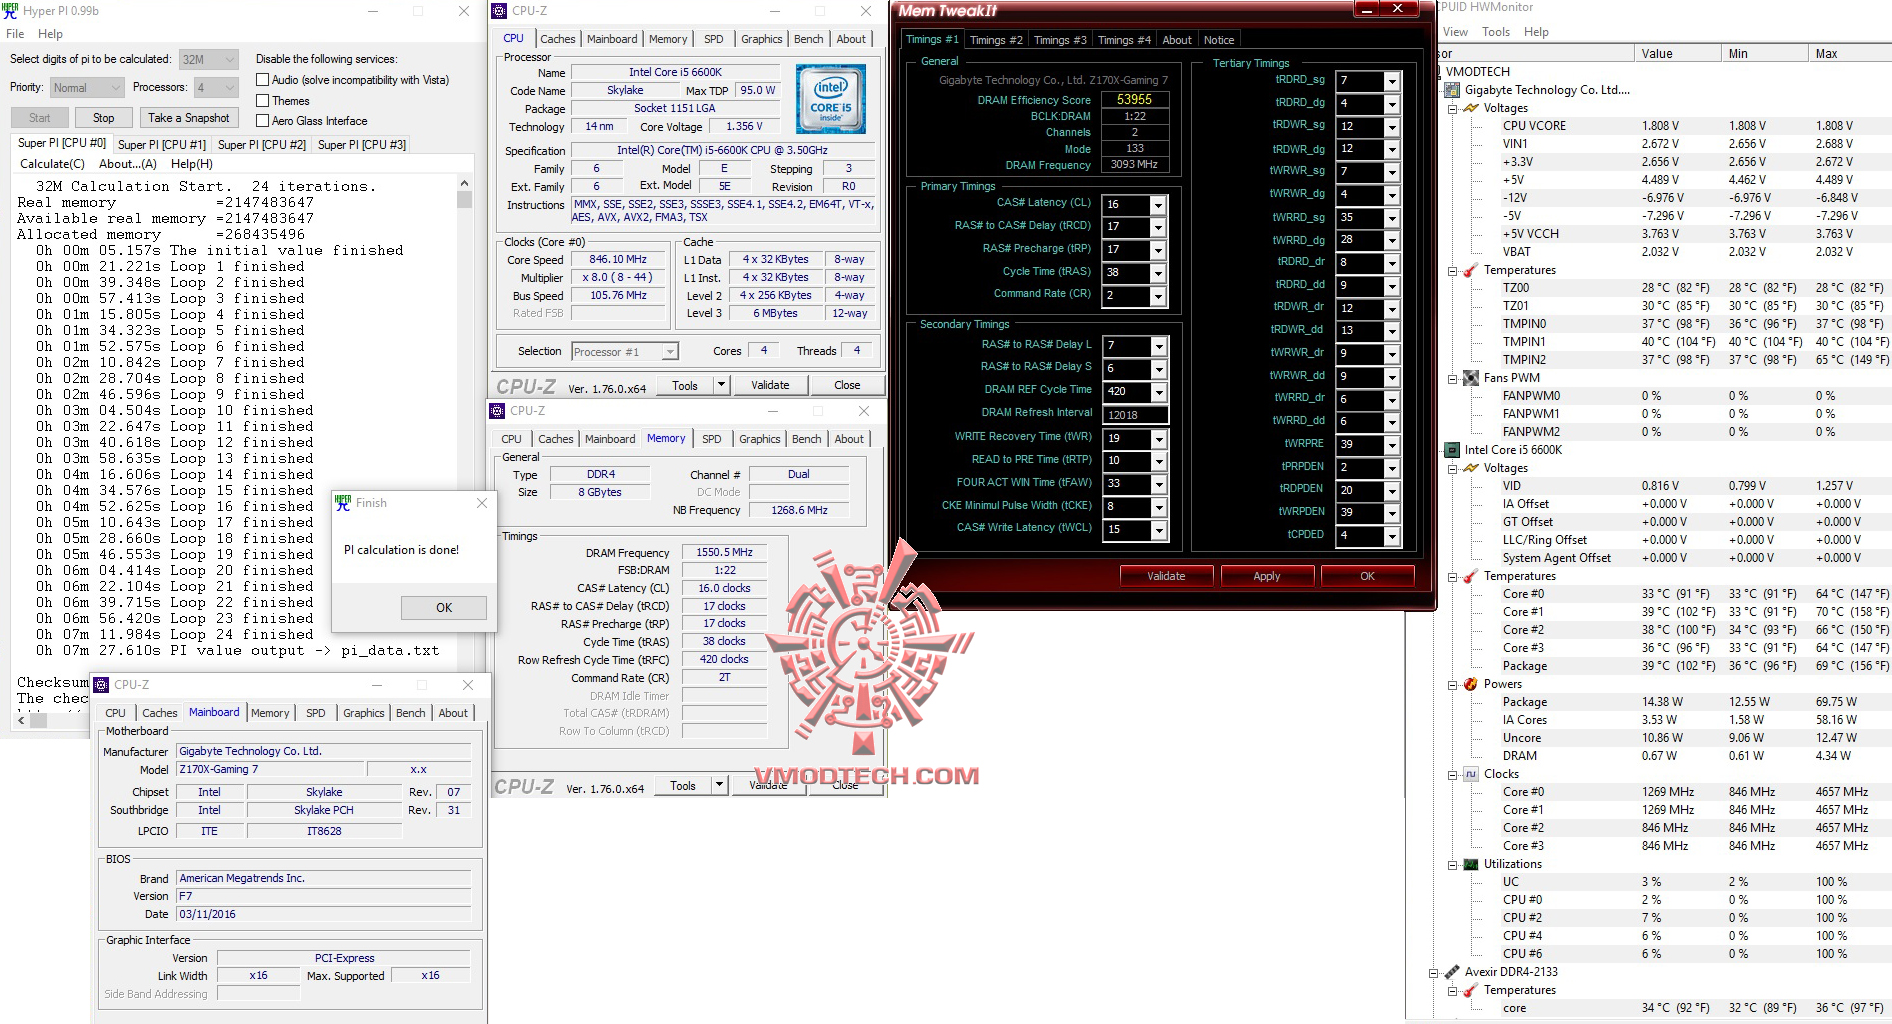
Task: Click the Super PI horizontal scrollbar left arrow
Action: 22,719
